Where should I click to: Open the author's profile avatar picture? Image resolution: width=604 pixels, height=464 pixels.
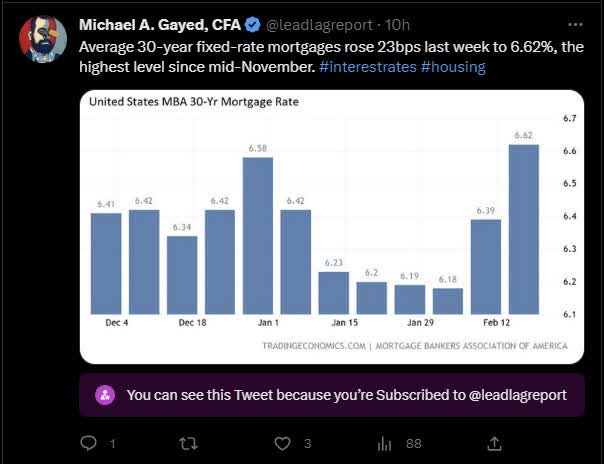pos(43,39)
